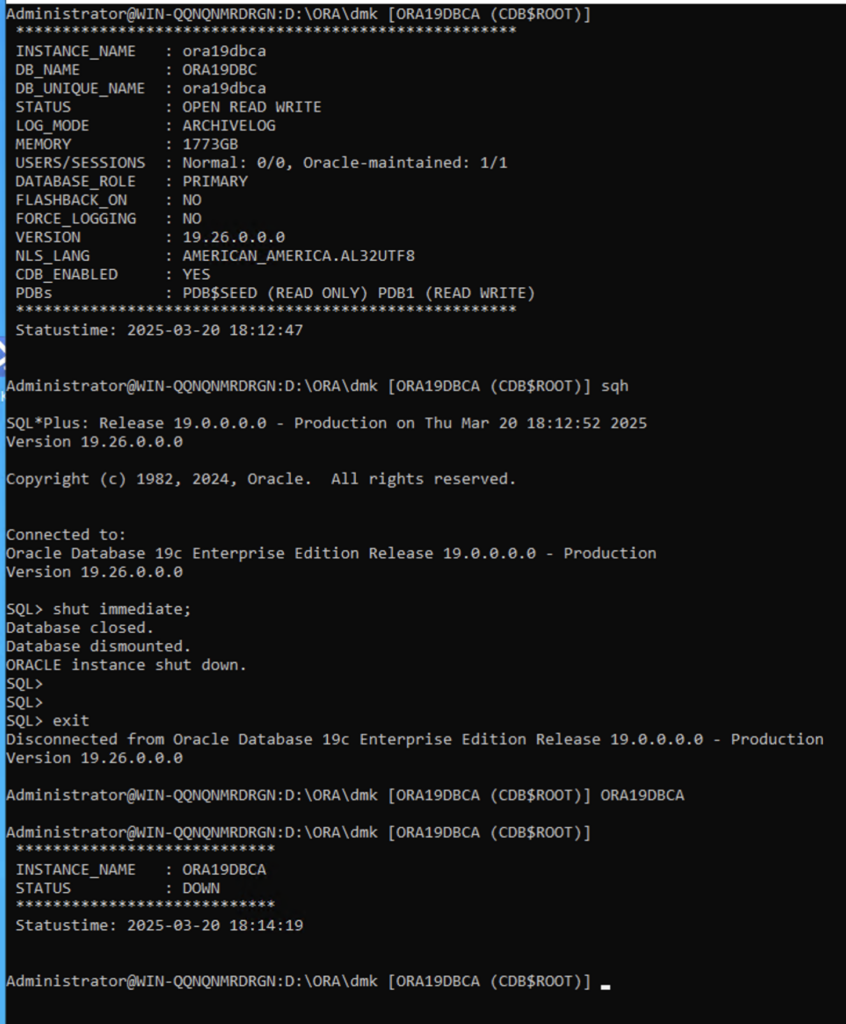The width and height of the screenshot is (846, 1024).
Task: Click the MEMORY value 1773GB
Action: [x=210, y=144]
